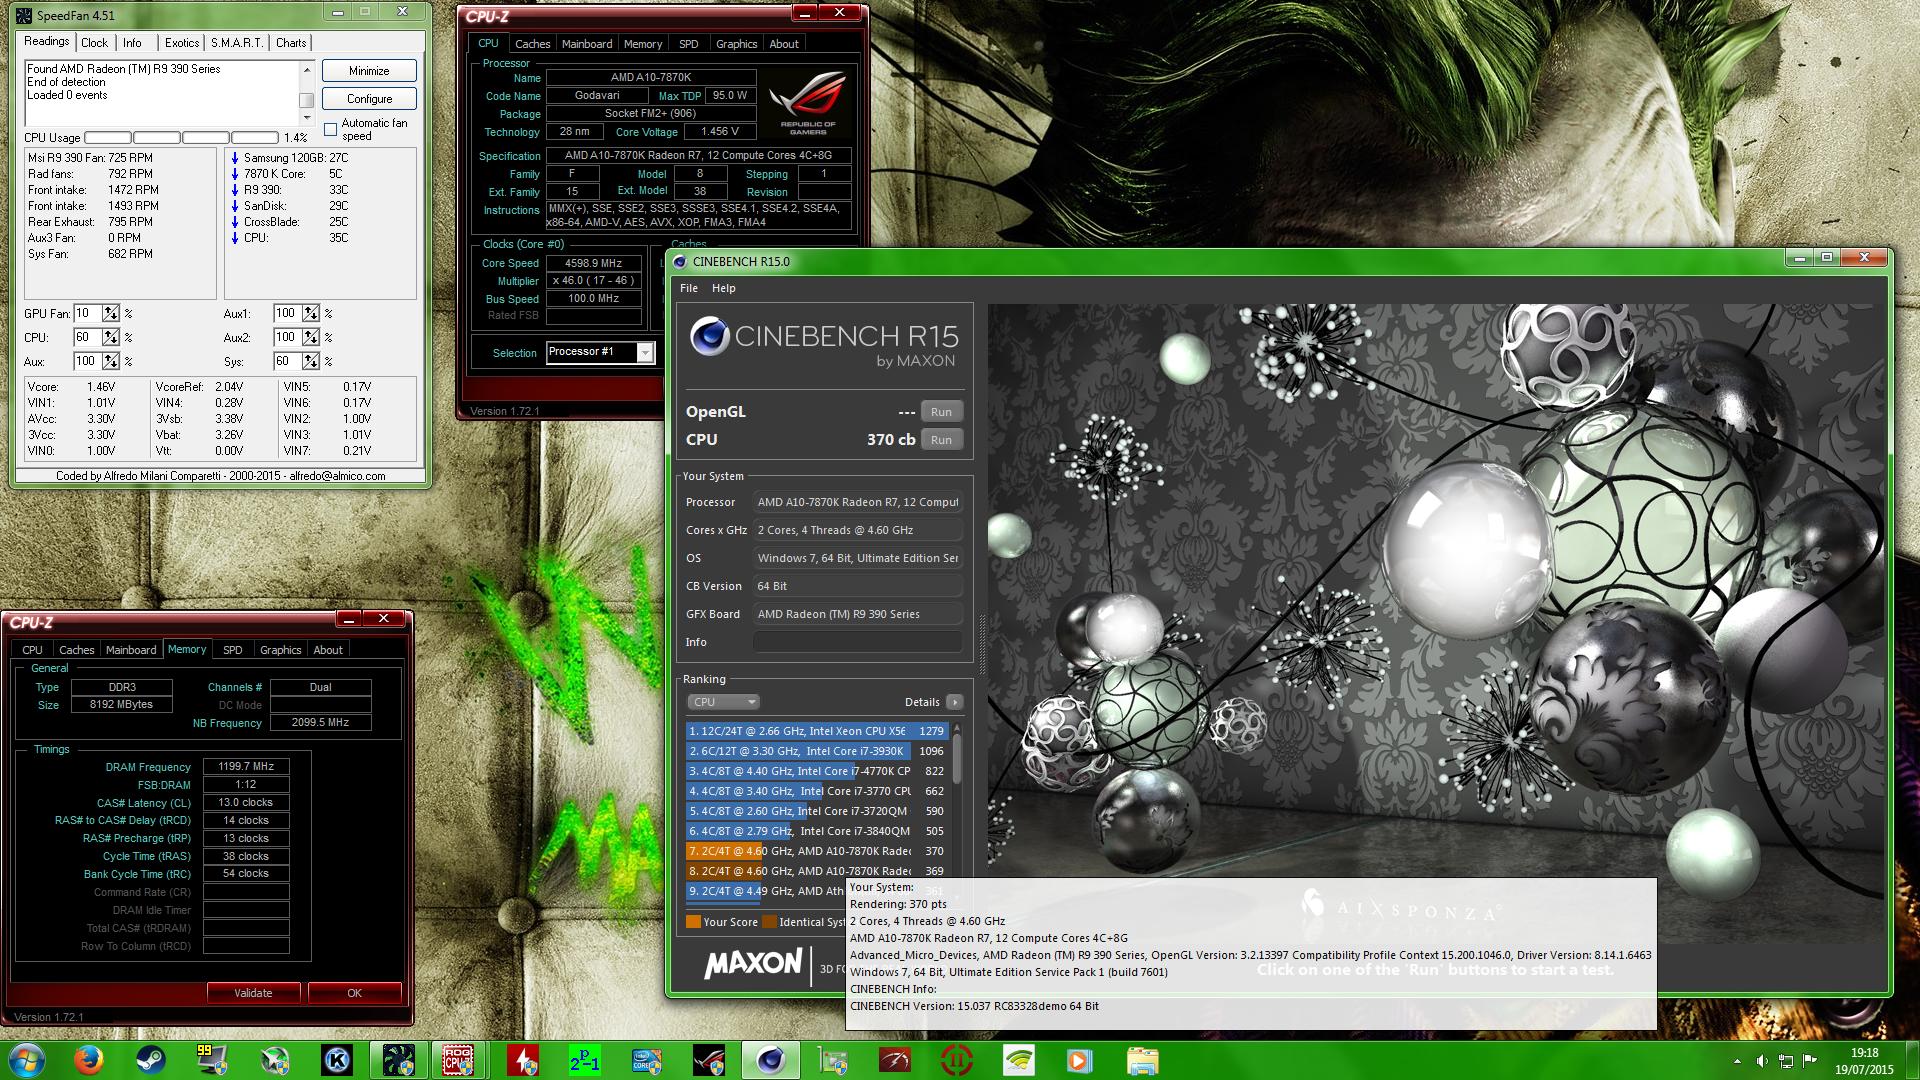Click the taskbar clock 19:18
The width and height of the screenshot is (1920, 1080).
tap(1864, 1053)
